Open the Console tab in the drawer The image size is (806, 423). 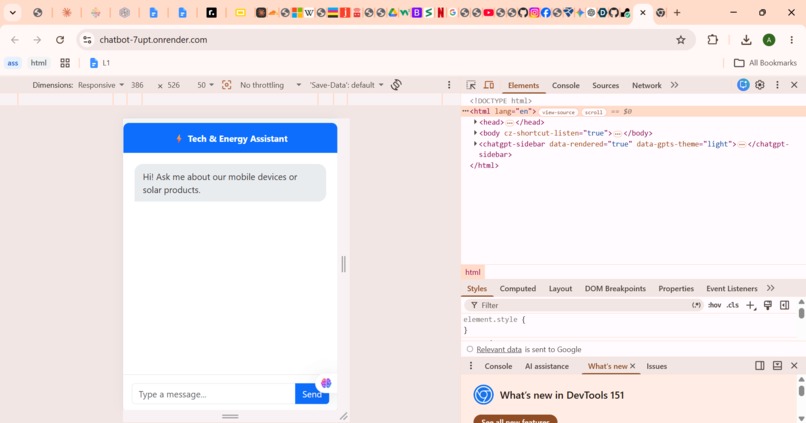coord(498,366)
